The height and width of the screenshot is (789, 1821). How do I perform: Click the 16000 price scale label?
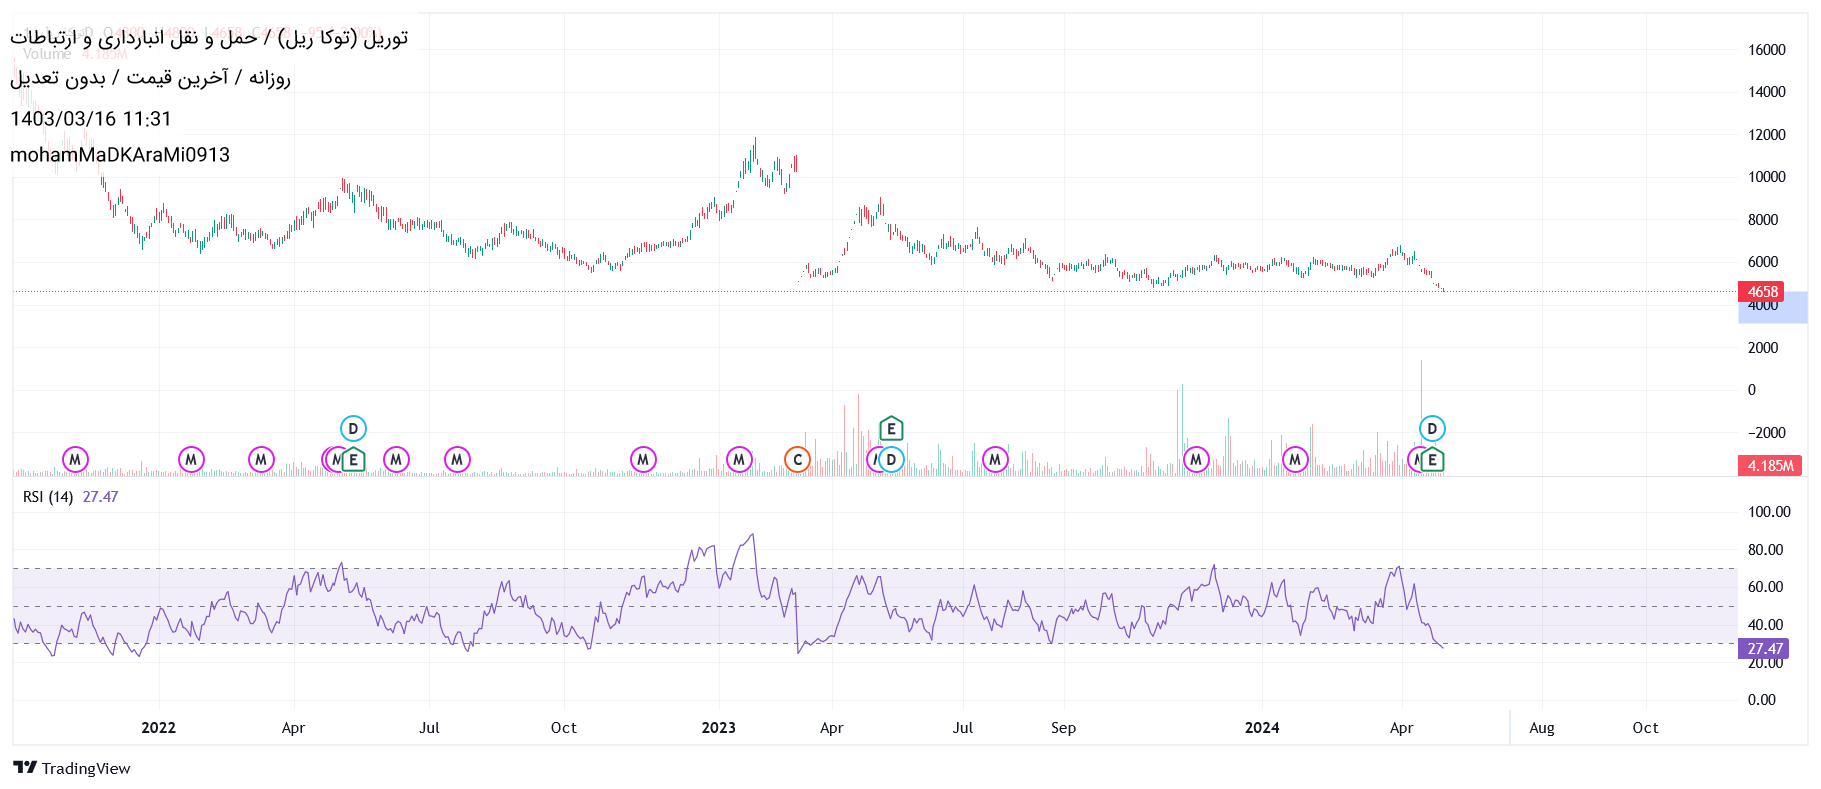(x=1766, y=50)
